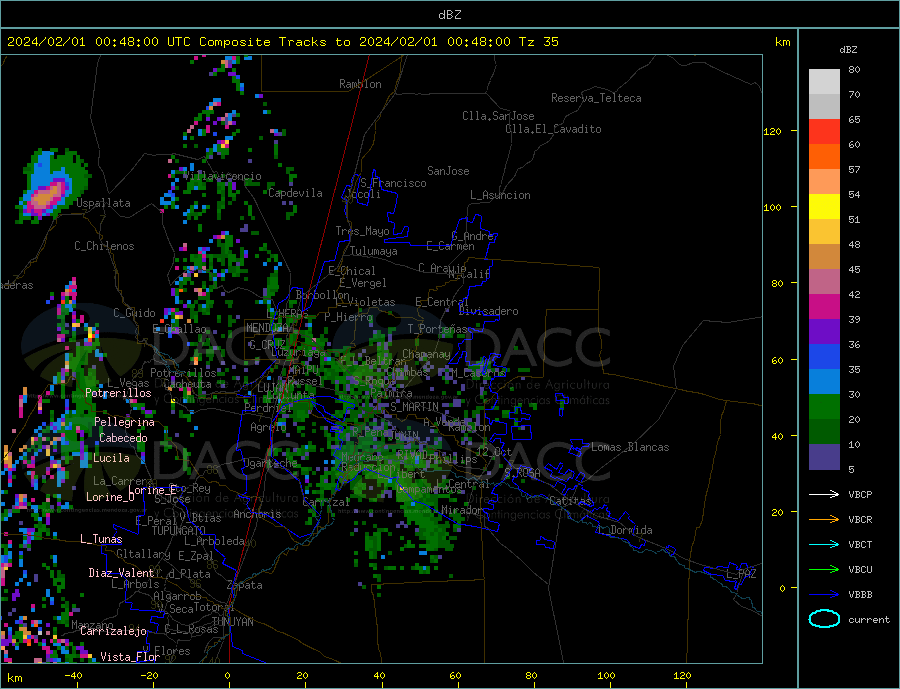
Task: Click the 'km' unit label in header right
Action: (782, 42)
